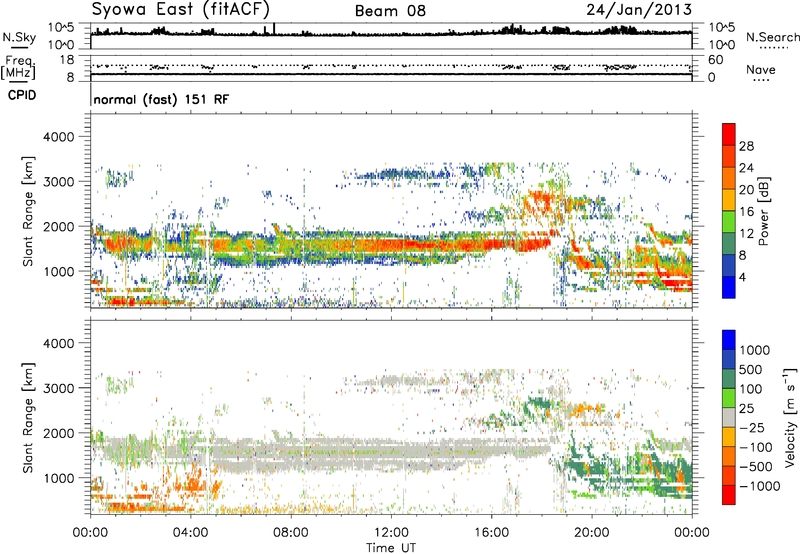Click the "3000" tick of the velocity panel
Image resolution: width=800 pixels, height=554 pixels.
point(58,388)
